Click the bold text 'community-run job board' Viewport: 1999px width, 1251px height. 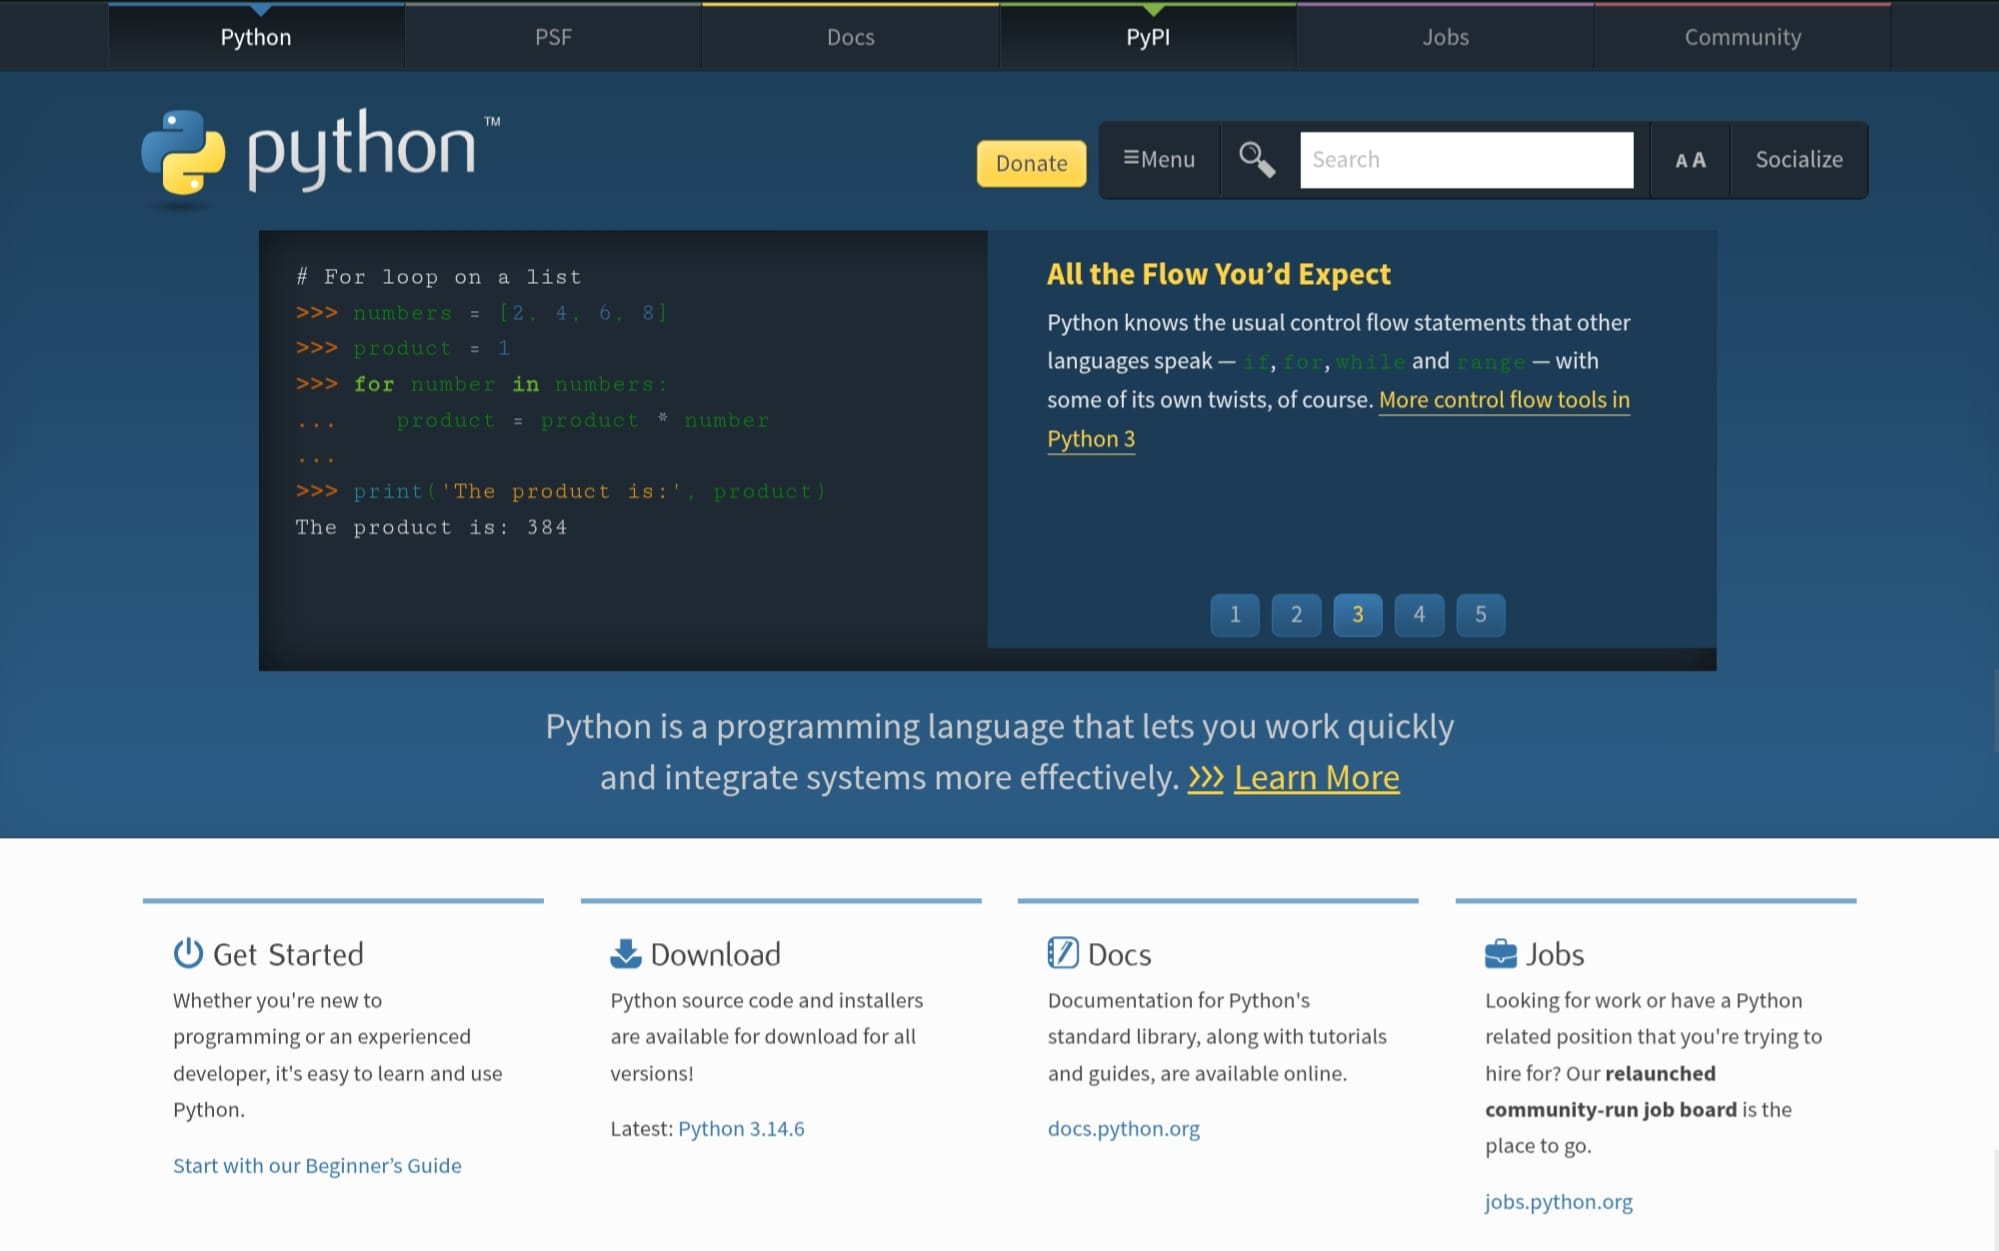coord(1610,1110)
